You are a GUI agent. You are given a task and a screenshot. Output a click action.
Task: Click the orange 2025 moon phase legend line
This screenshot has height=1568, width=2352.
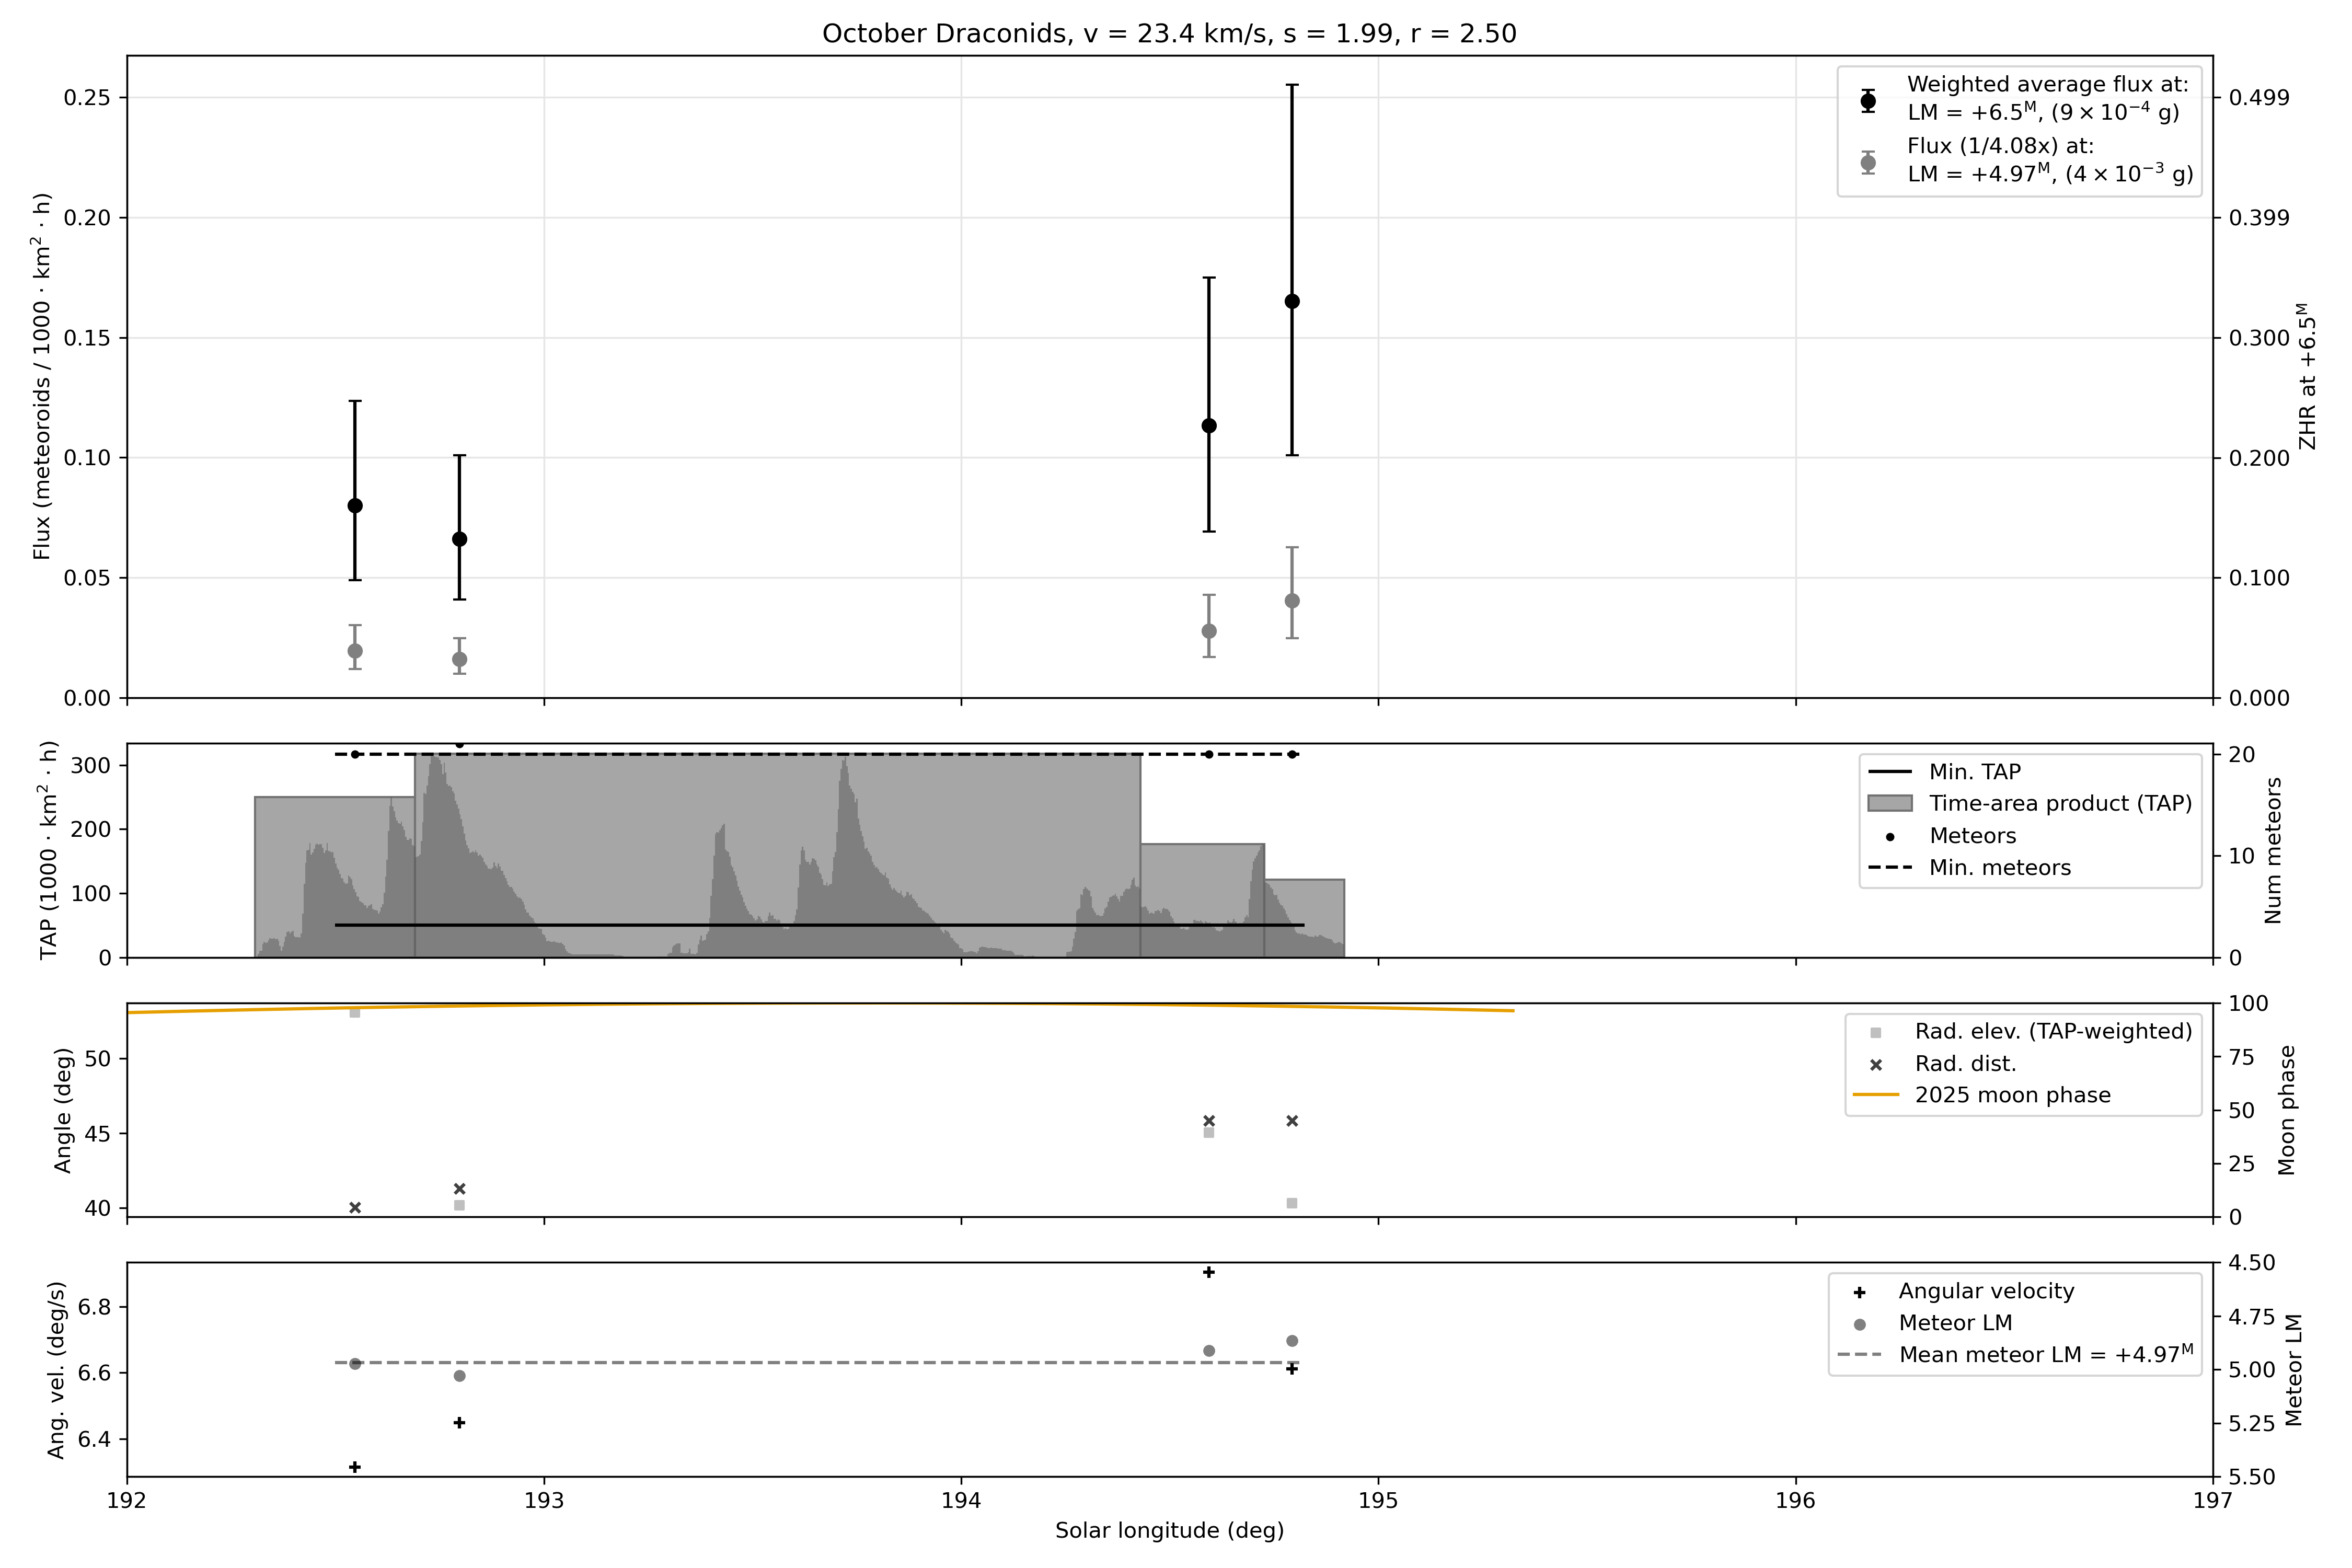1875,1095
